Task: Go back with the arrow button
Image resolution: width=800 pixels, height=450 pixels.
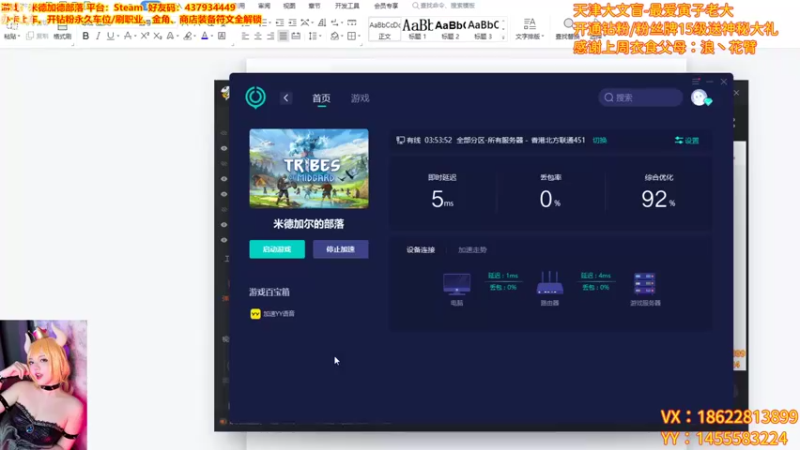Action: (x=286, y=98)
